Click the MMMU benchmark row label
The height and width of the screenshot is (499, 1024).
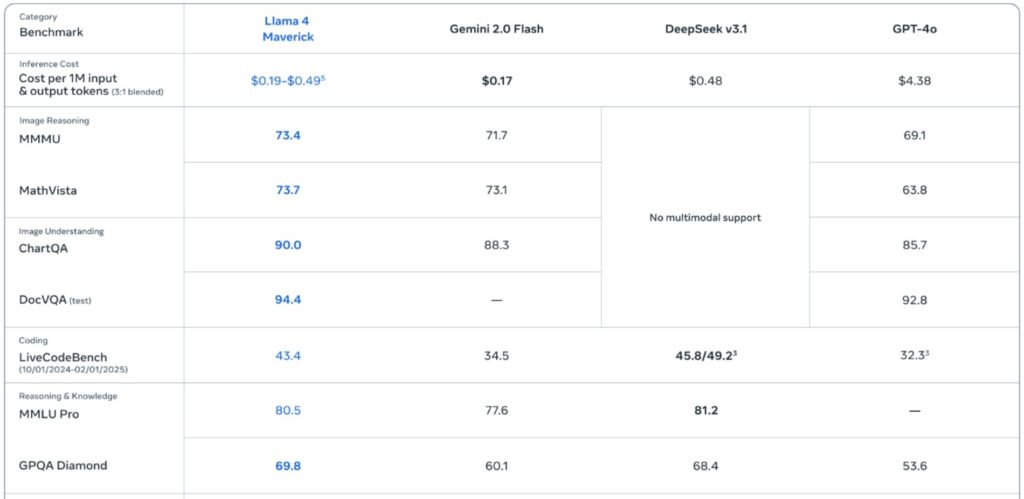pyautogui.click(x=40, y=139)
